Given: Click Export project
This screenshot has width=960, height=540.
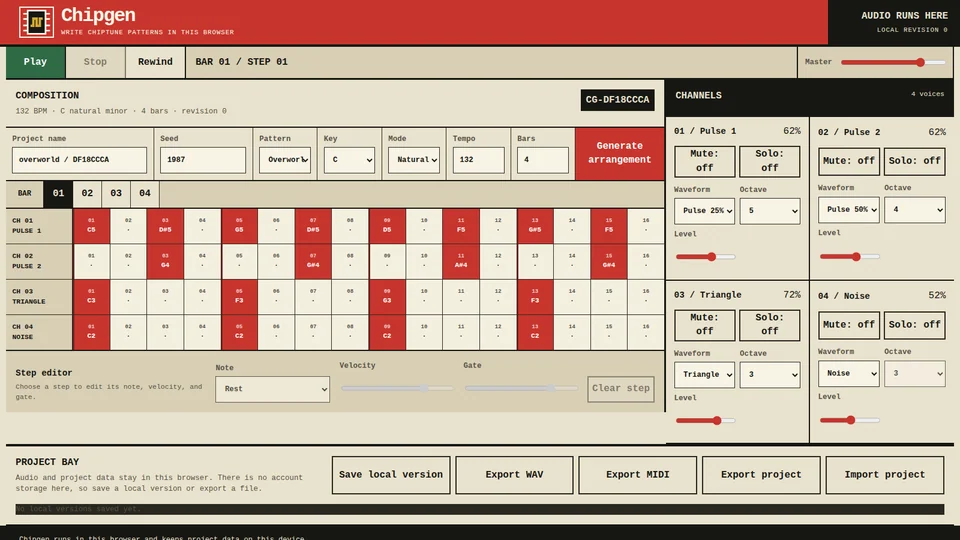Looking at the screenshot, I should [x=761, y=475].
